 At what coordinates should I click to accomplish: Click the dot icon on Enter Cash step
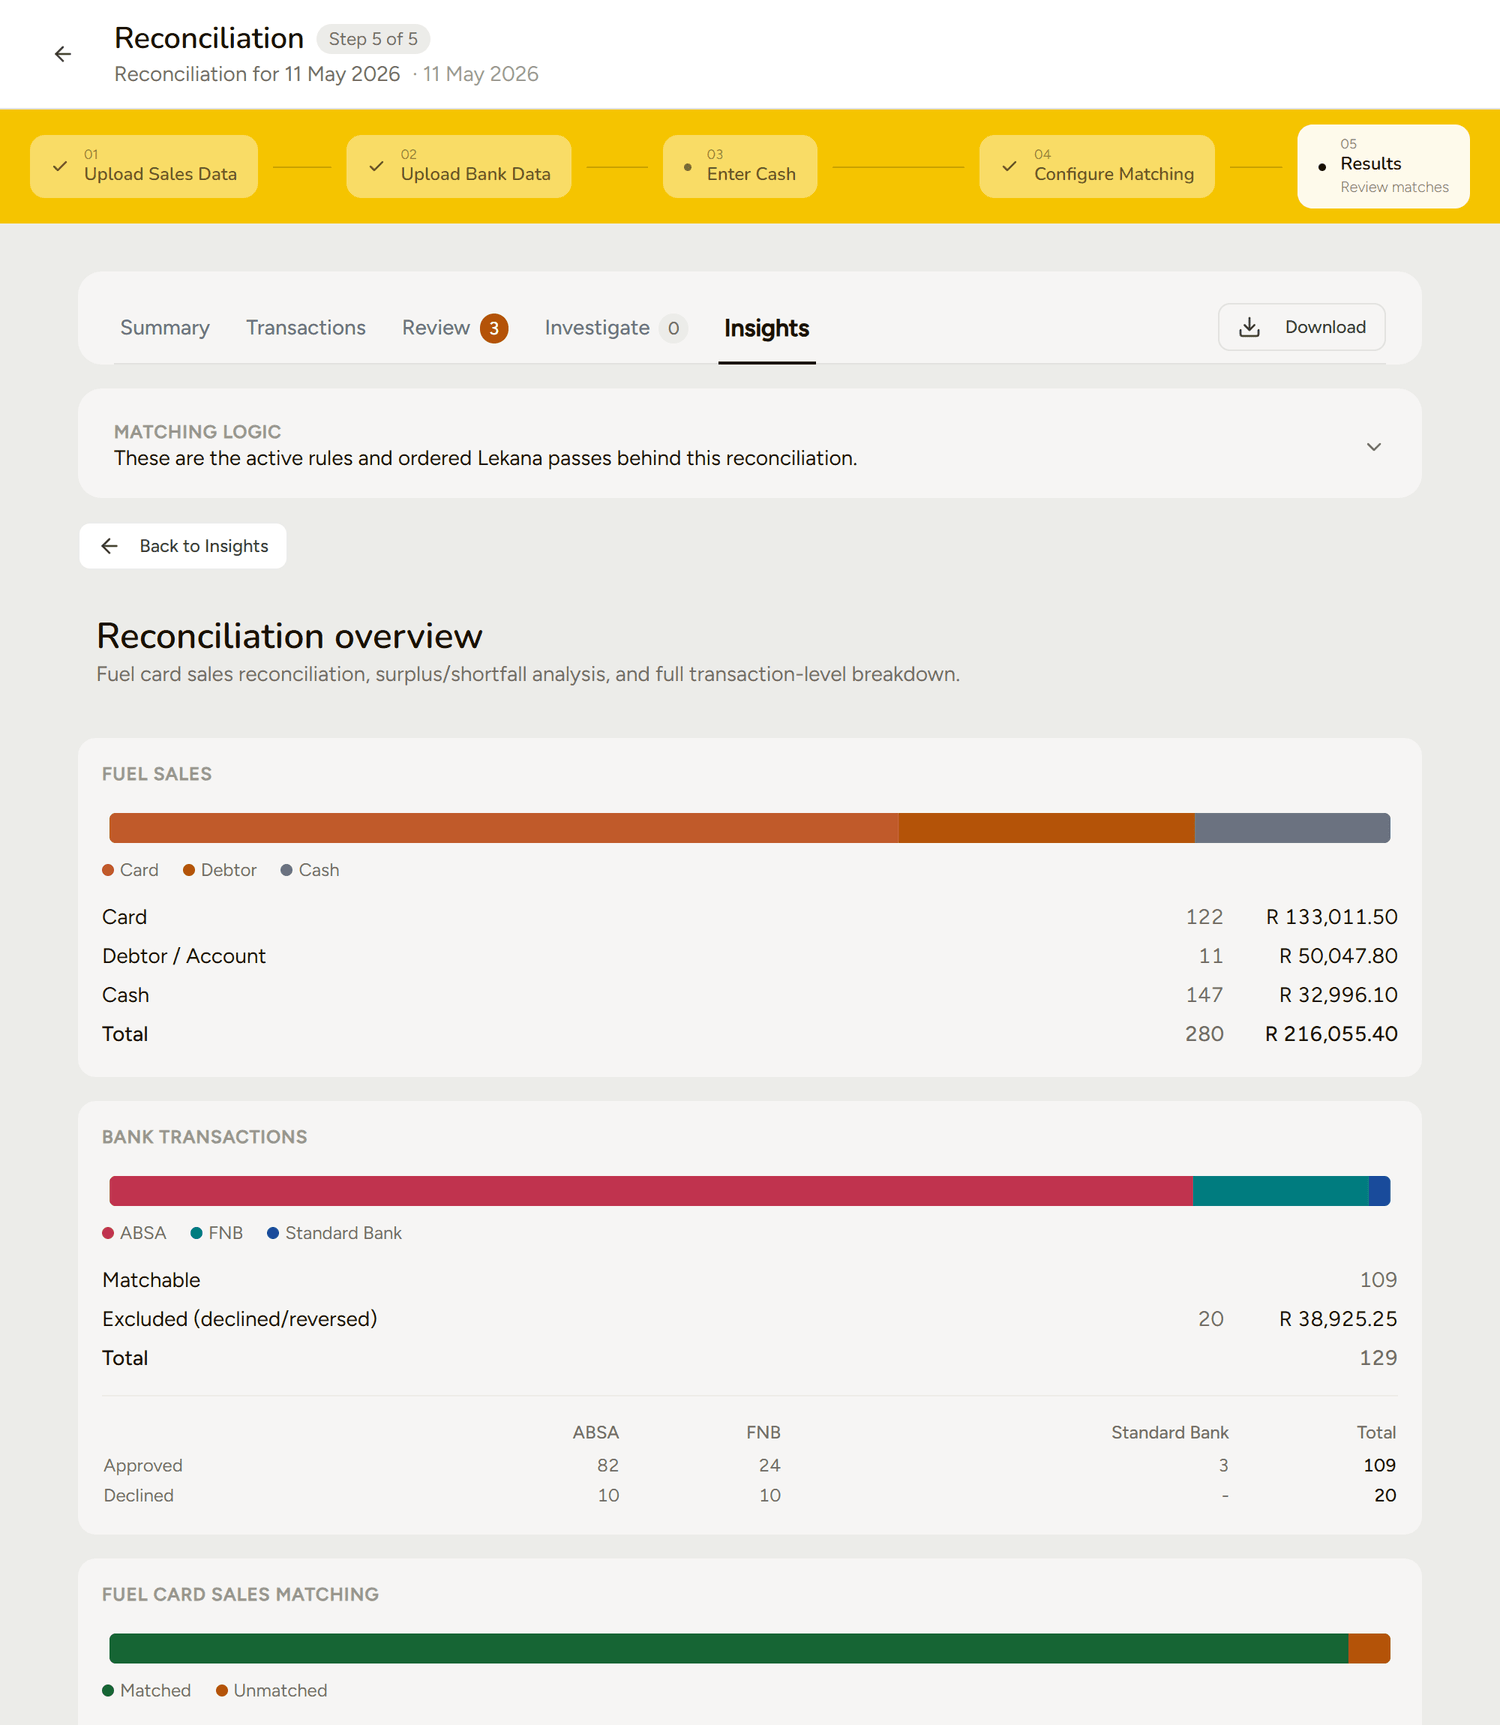pos(687,167)
